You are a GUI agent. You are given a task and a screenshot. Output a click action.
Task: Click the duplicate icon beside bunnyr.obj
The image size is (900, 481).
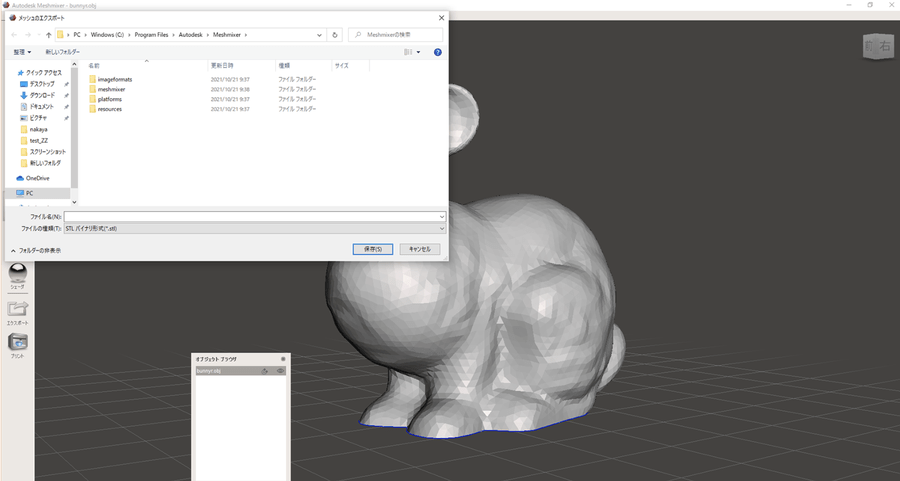point(265,371)
